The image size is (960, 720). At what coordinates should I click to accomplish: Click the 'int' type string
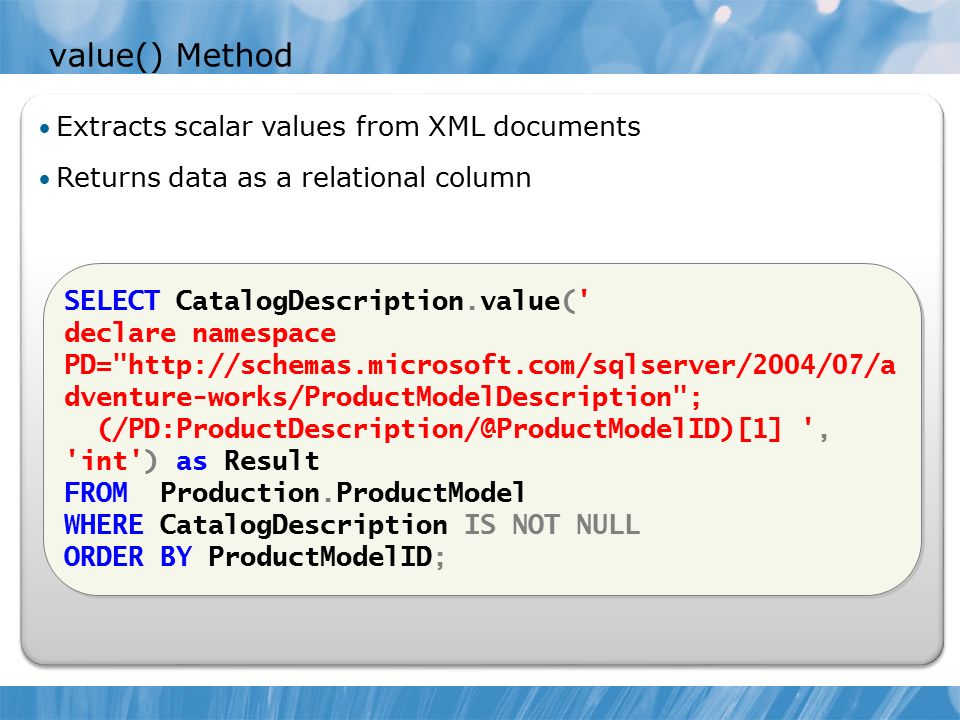[104, 461]
